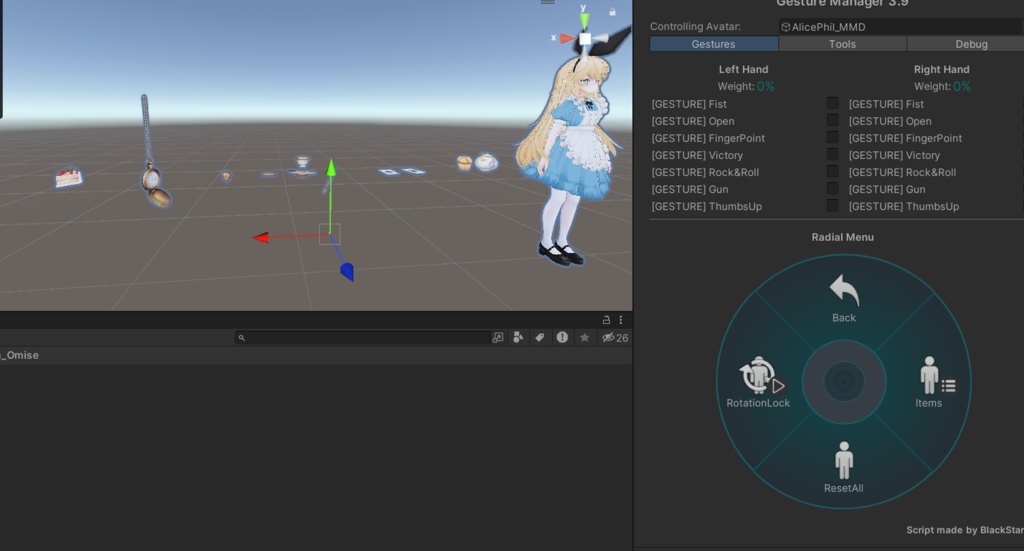Click the green Y axis cone of scene orientation gizmo

pyautogui.click(x=584, y=20)
